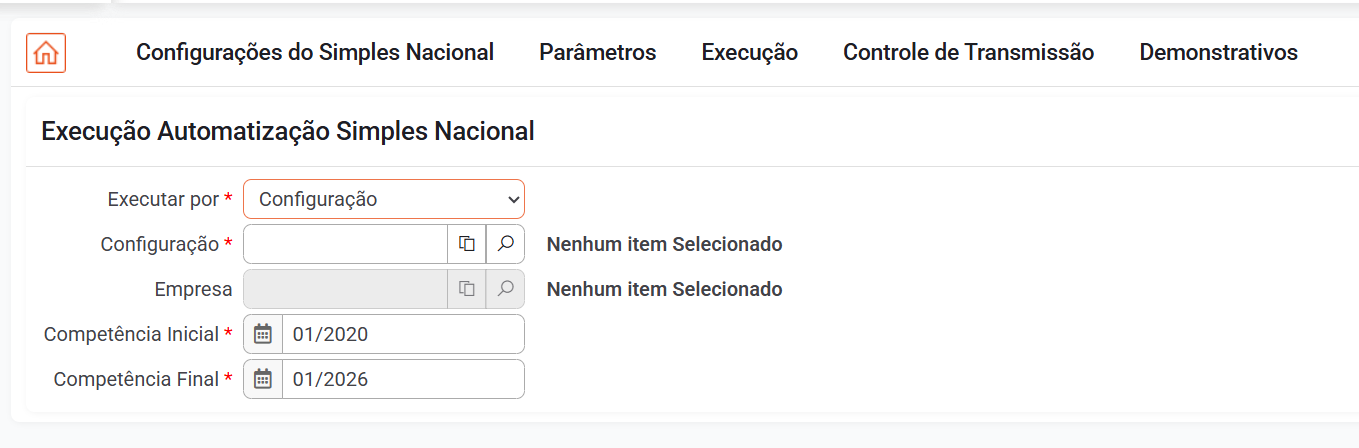Open Configurações do Simples Nacional menu
The height and width of the screenshot is (448, 1359).
click(315, 53)
